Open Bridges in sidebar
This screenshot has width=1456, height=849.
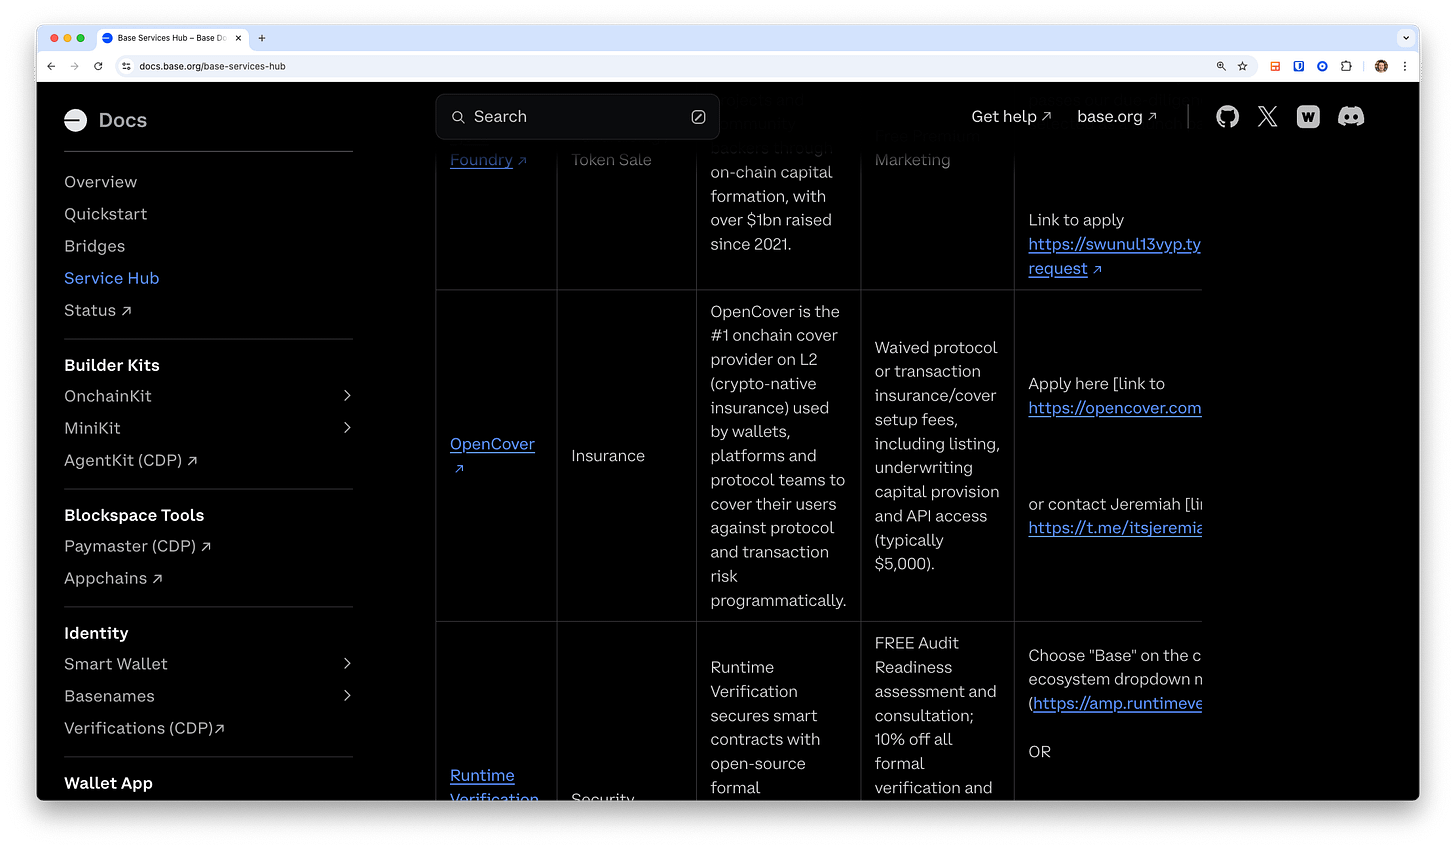pyautogui.click(x=95, y=246)
